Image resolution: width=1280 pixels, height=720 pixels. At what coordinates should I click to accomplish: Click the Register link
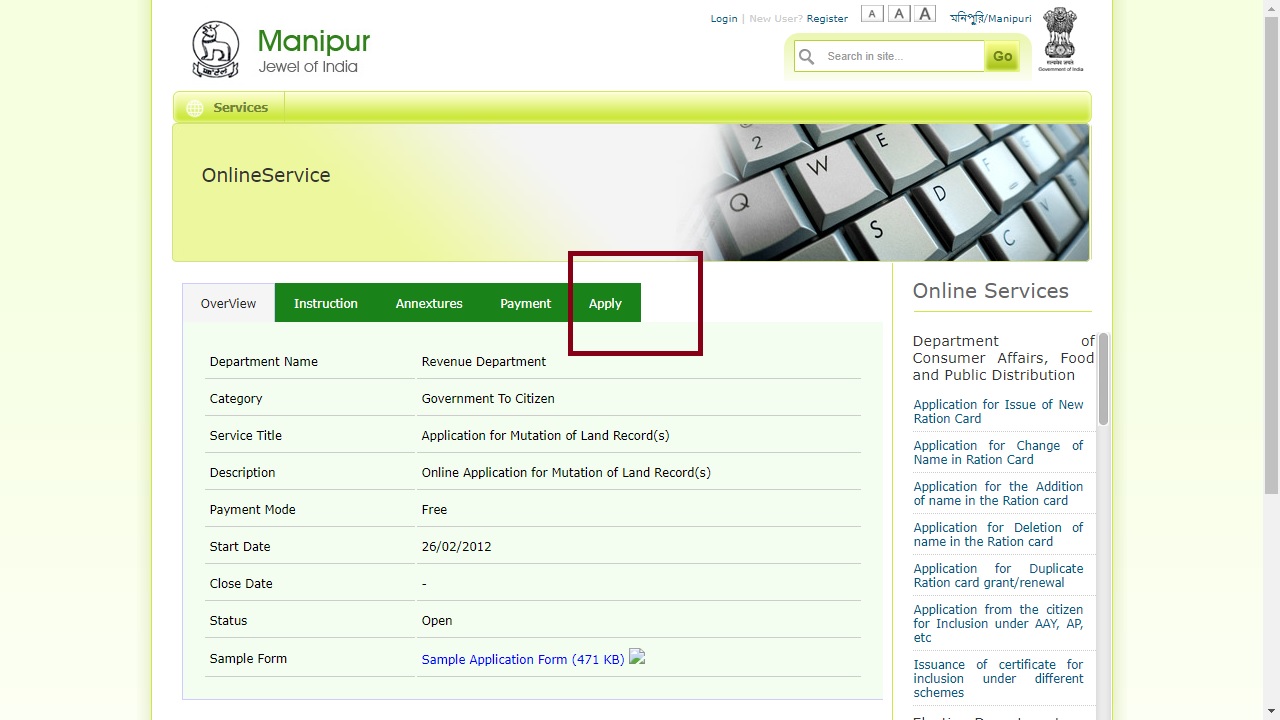pyautogui.click(x=827, y=19)
